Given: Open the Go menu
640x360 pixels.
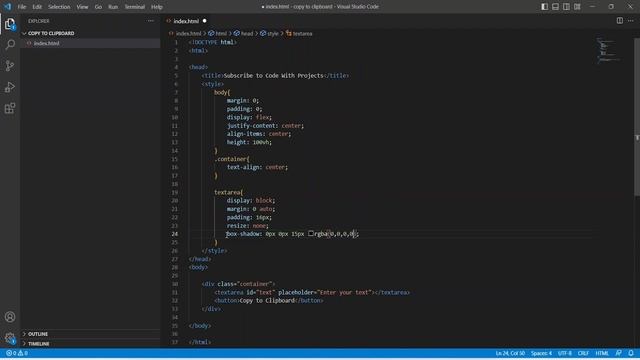Looking at the screenshot, I should pos(98,7).
